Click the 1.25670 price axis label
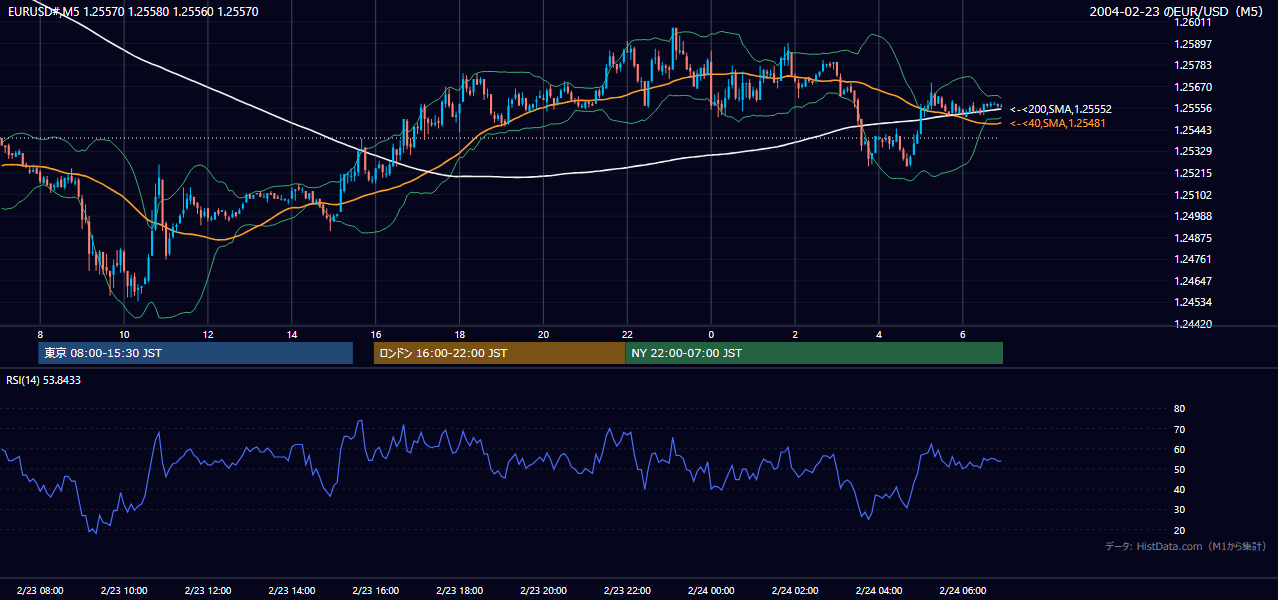1278x600 pixels. pyautogui.click(x=1194, y=87)
